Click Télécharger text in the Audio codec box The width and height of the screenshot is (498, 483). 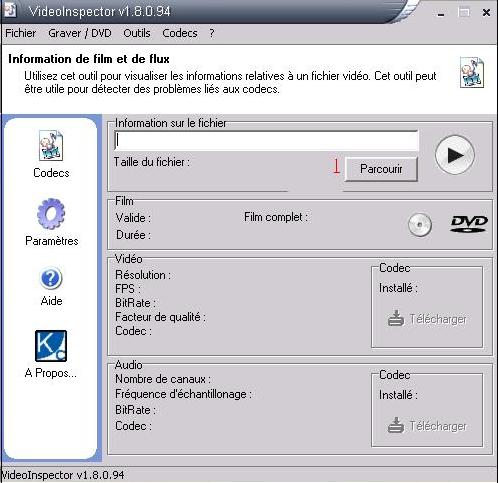coord(438,426)
